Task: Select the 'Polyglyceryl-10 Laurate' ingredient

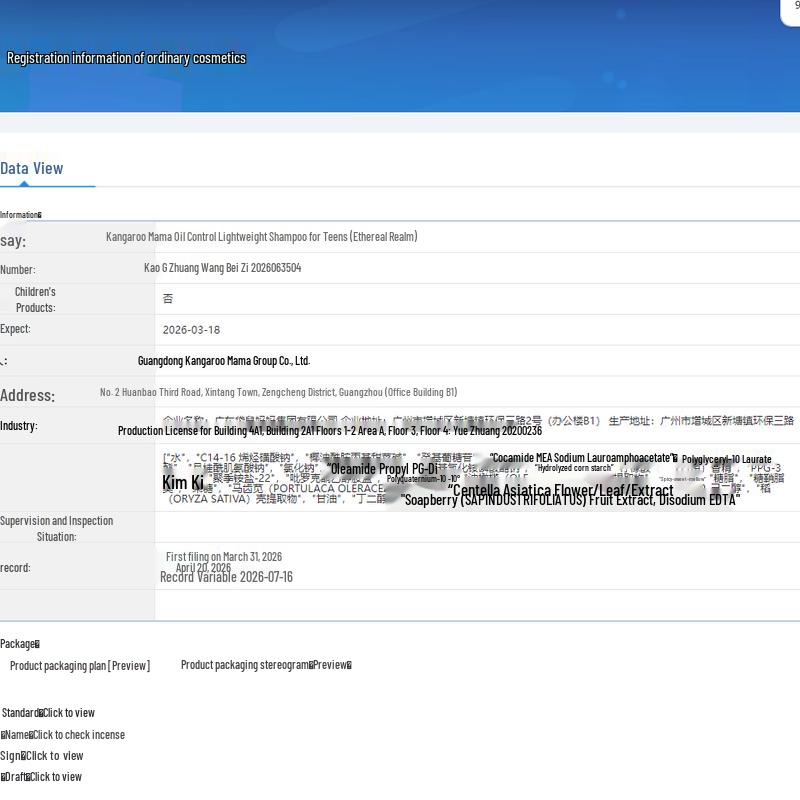Action: [x=727, y=459]
